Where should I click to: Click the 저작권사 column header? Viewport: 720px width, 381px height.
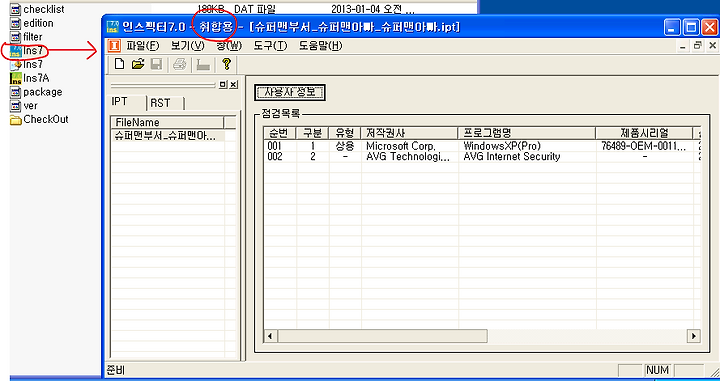pos(410,133)
